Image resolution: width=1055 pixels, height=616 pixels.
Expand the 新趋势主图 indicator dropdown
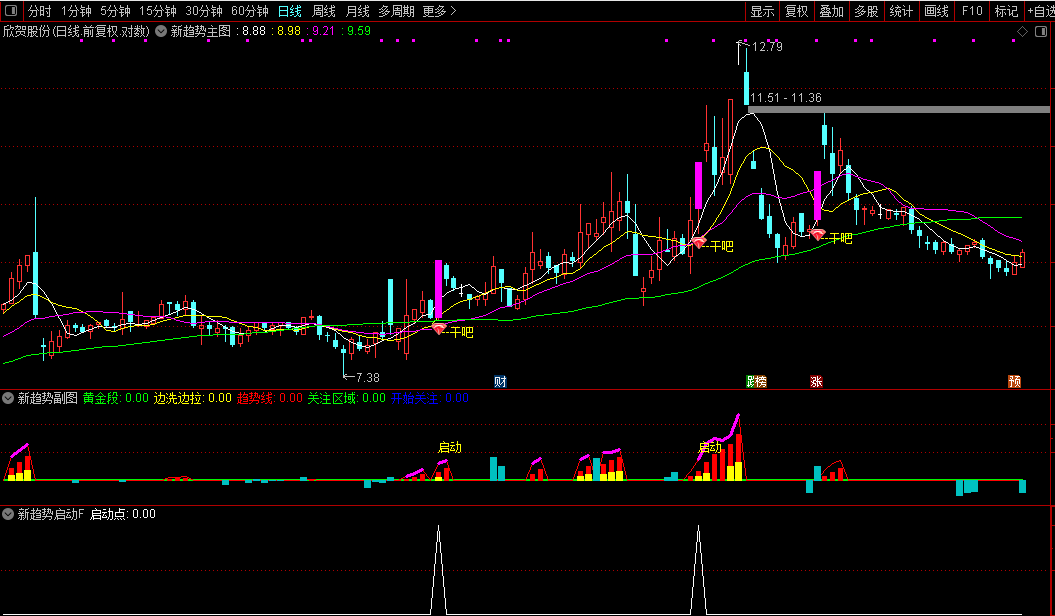point(161,31)
